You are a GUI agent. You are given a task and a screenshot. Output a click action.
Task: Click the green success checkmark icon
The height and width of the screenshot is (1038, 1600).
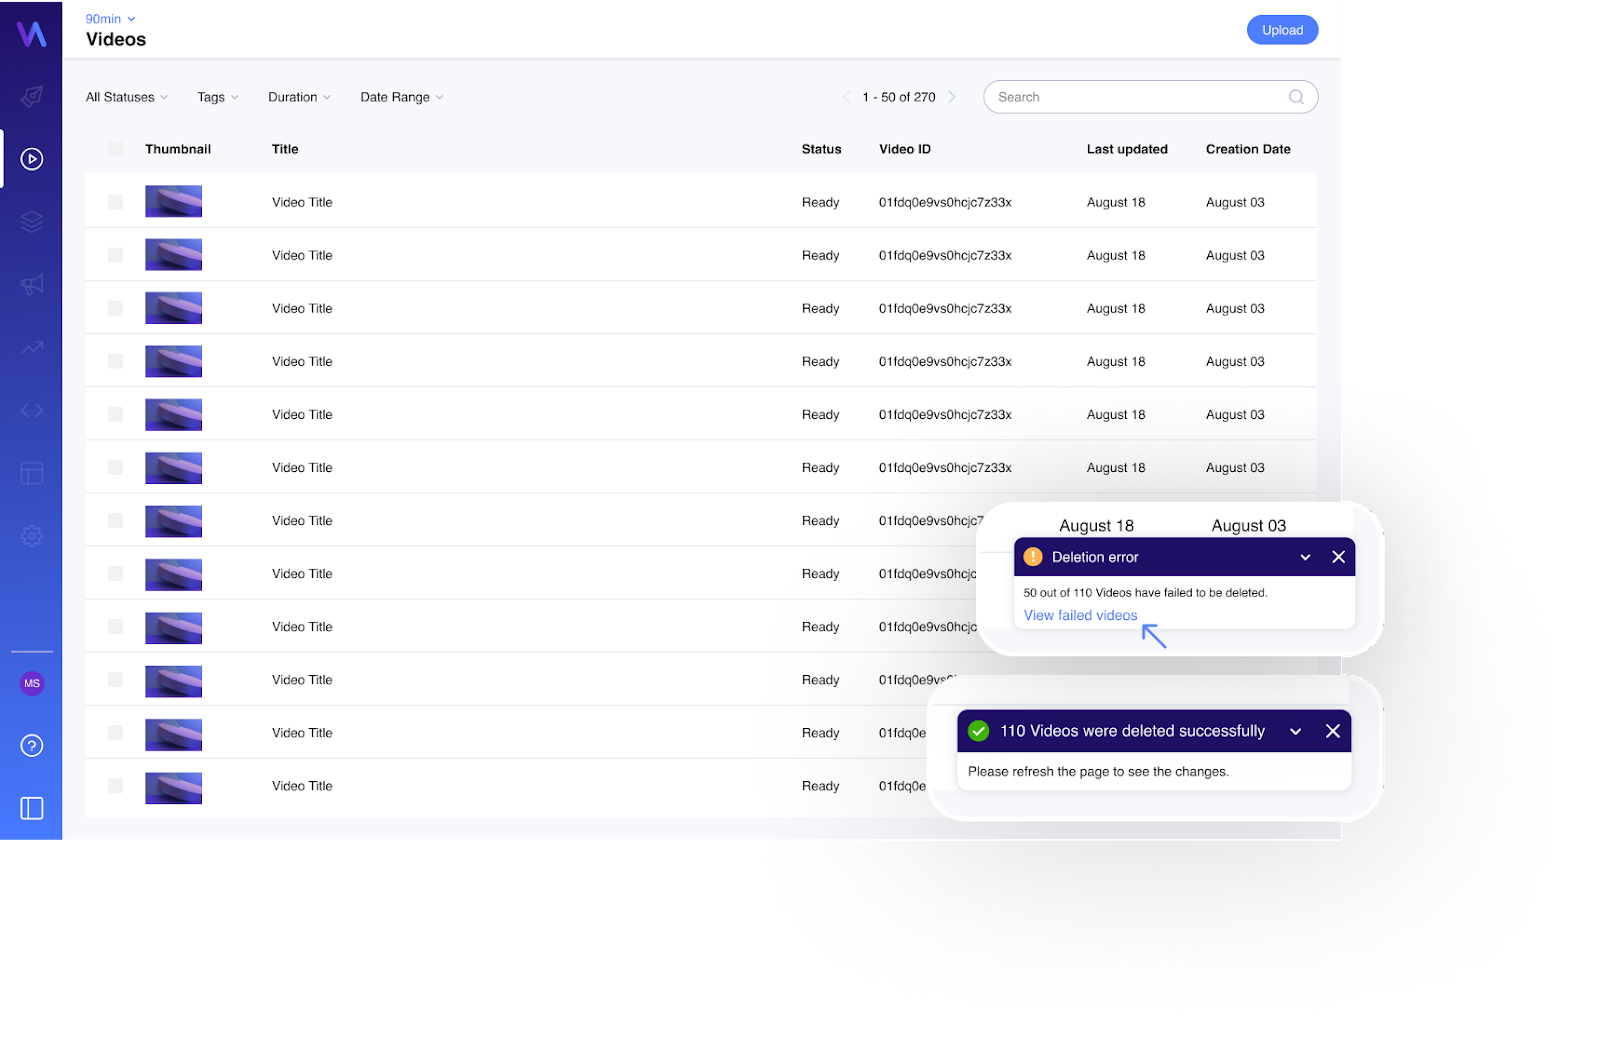pyautogui.click(x=979, y=731)
